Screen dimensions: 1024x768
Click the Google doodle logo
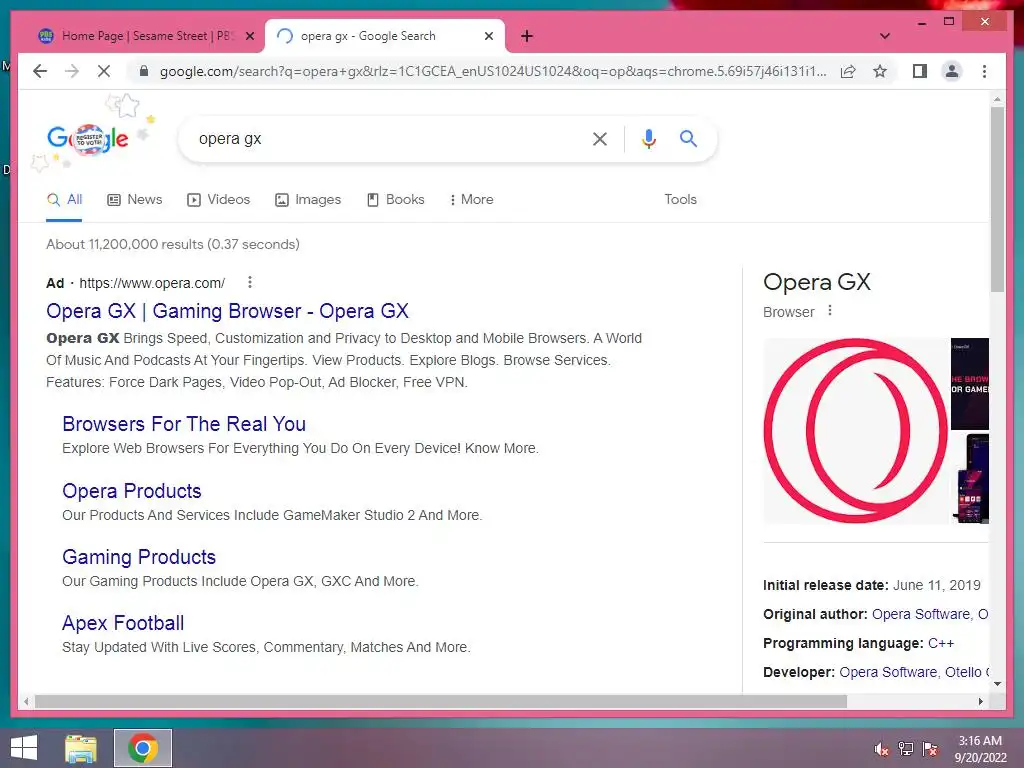[x=89, y=138]
